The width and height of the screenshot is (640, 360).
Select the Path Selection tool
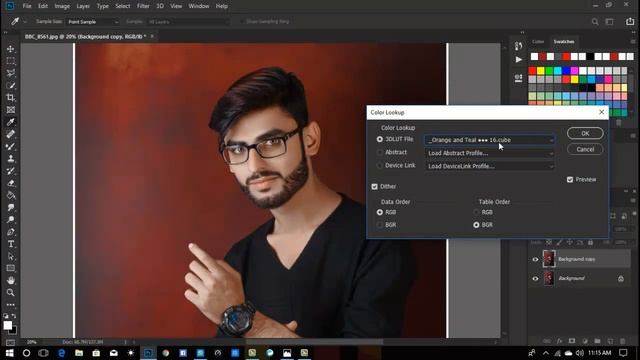11,256
